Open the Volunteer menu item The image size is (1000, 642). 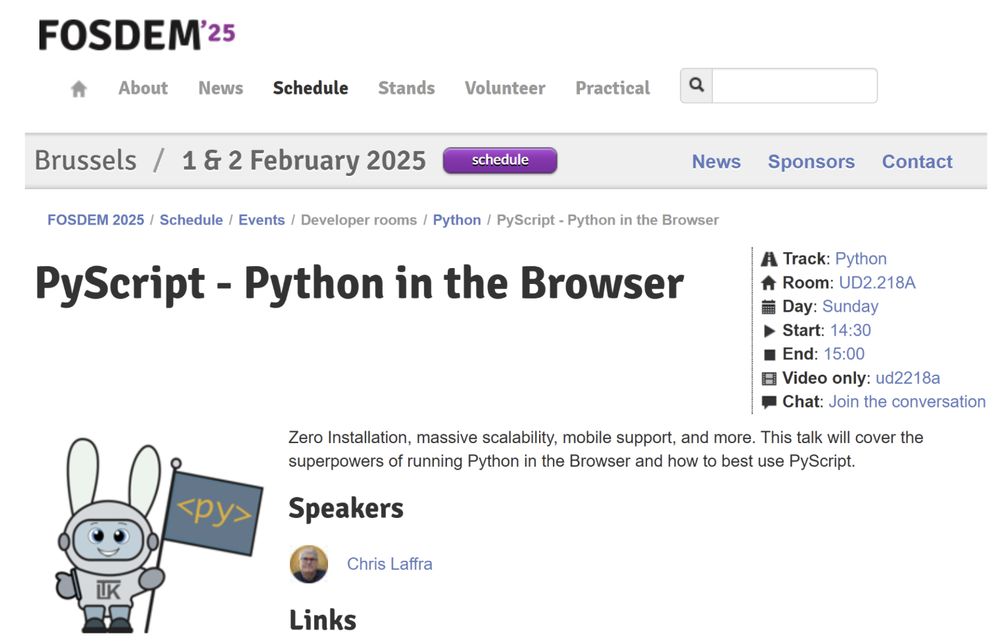[505, 88]
